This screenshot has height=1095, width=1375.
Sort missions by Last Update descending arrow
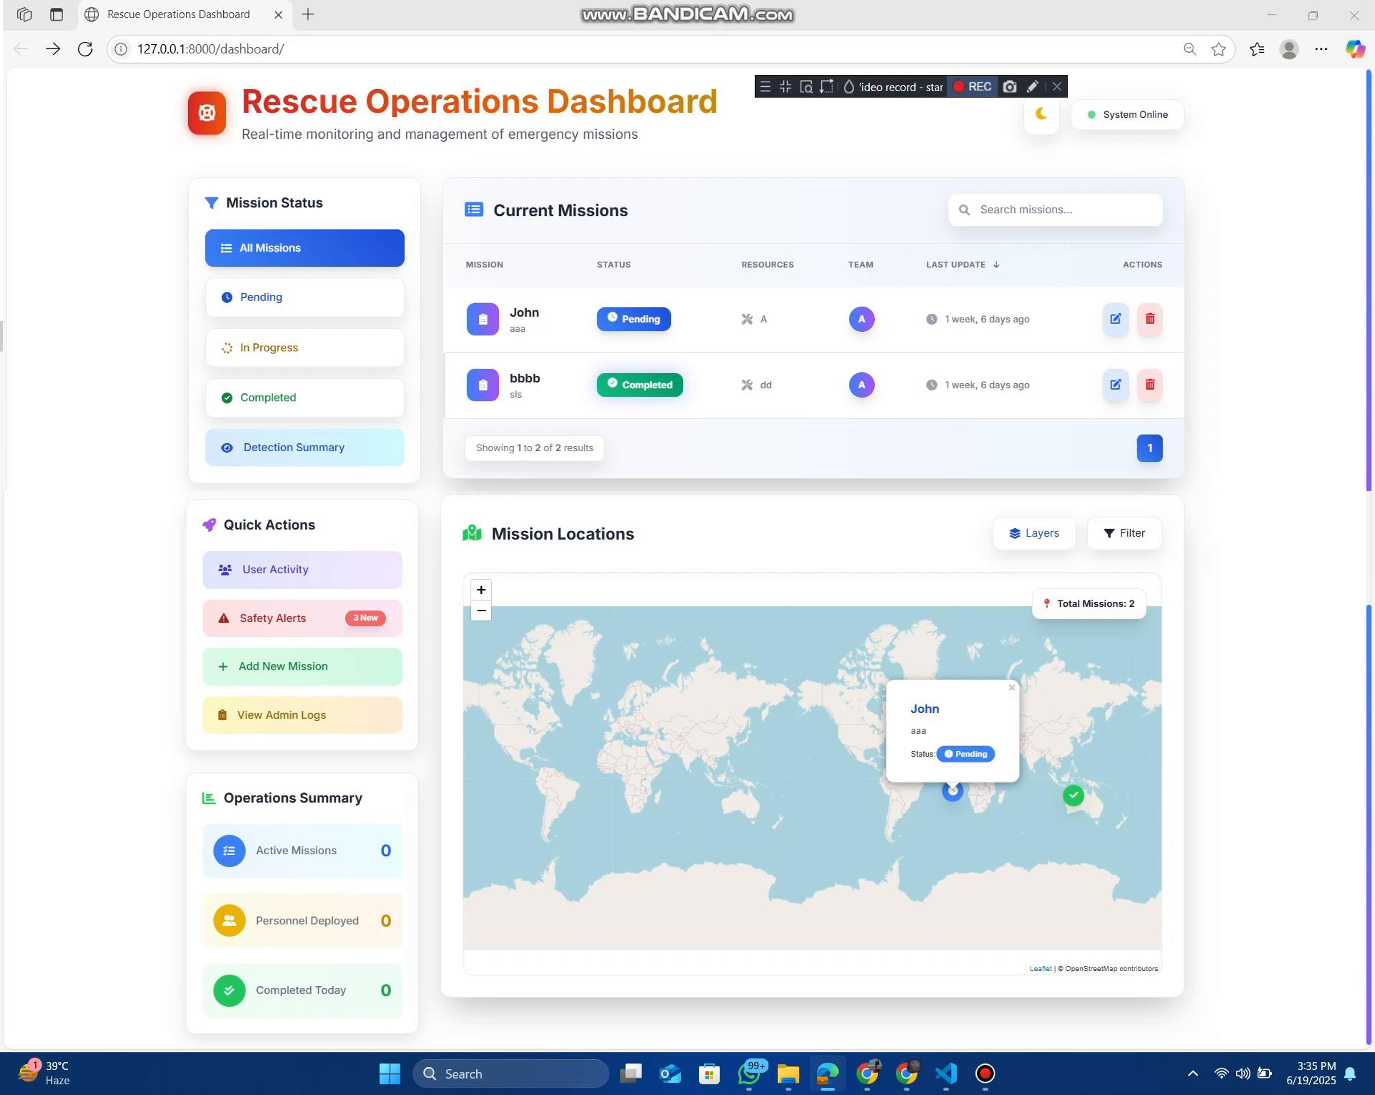tap(996, 265)
